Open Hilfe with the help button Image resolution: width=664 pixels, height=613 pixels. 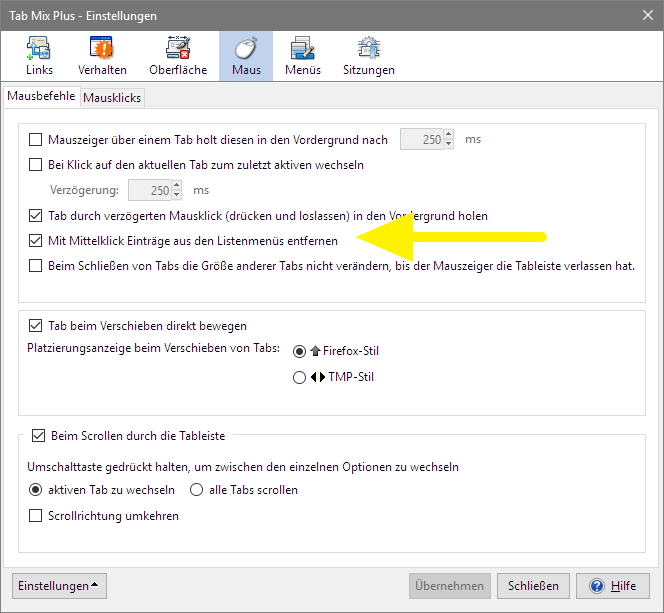(x=613, y=586)
